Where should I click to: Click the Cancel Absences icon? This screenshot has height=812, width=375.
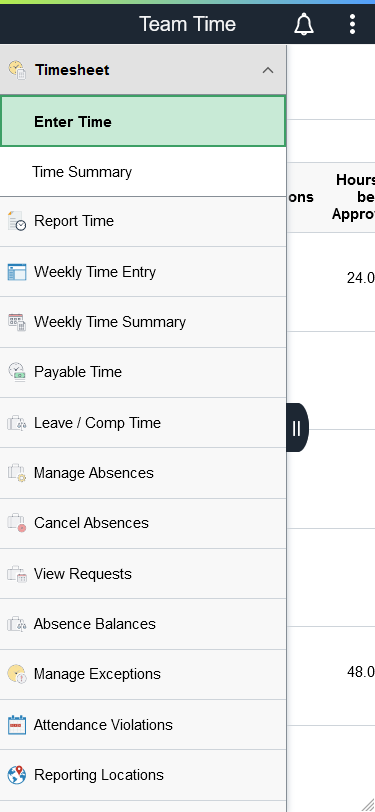(17, 523)
